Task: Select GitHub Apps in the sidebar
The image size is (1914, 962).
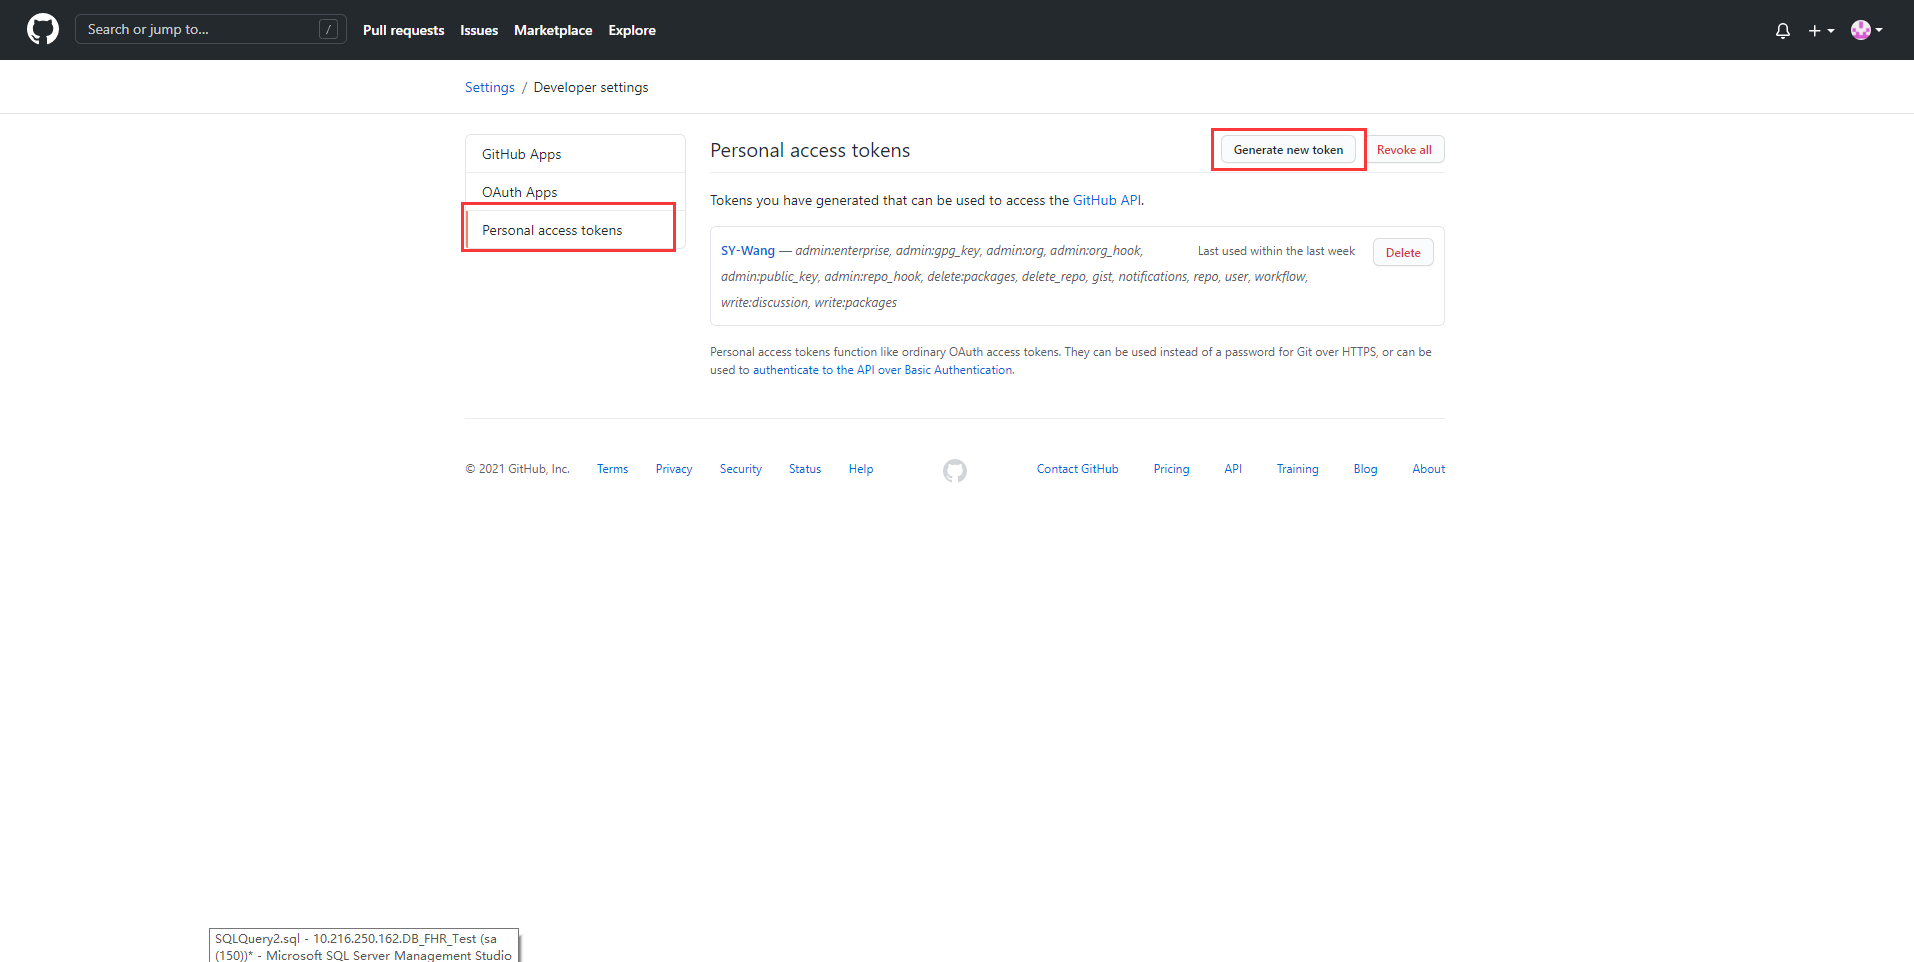Action: point(575,154)
